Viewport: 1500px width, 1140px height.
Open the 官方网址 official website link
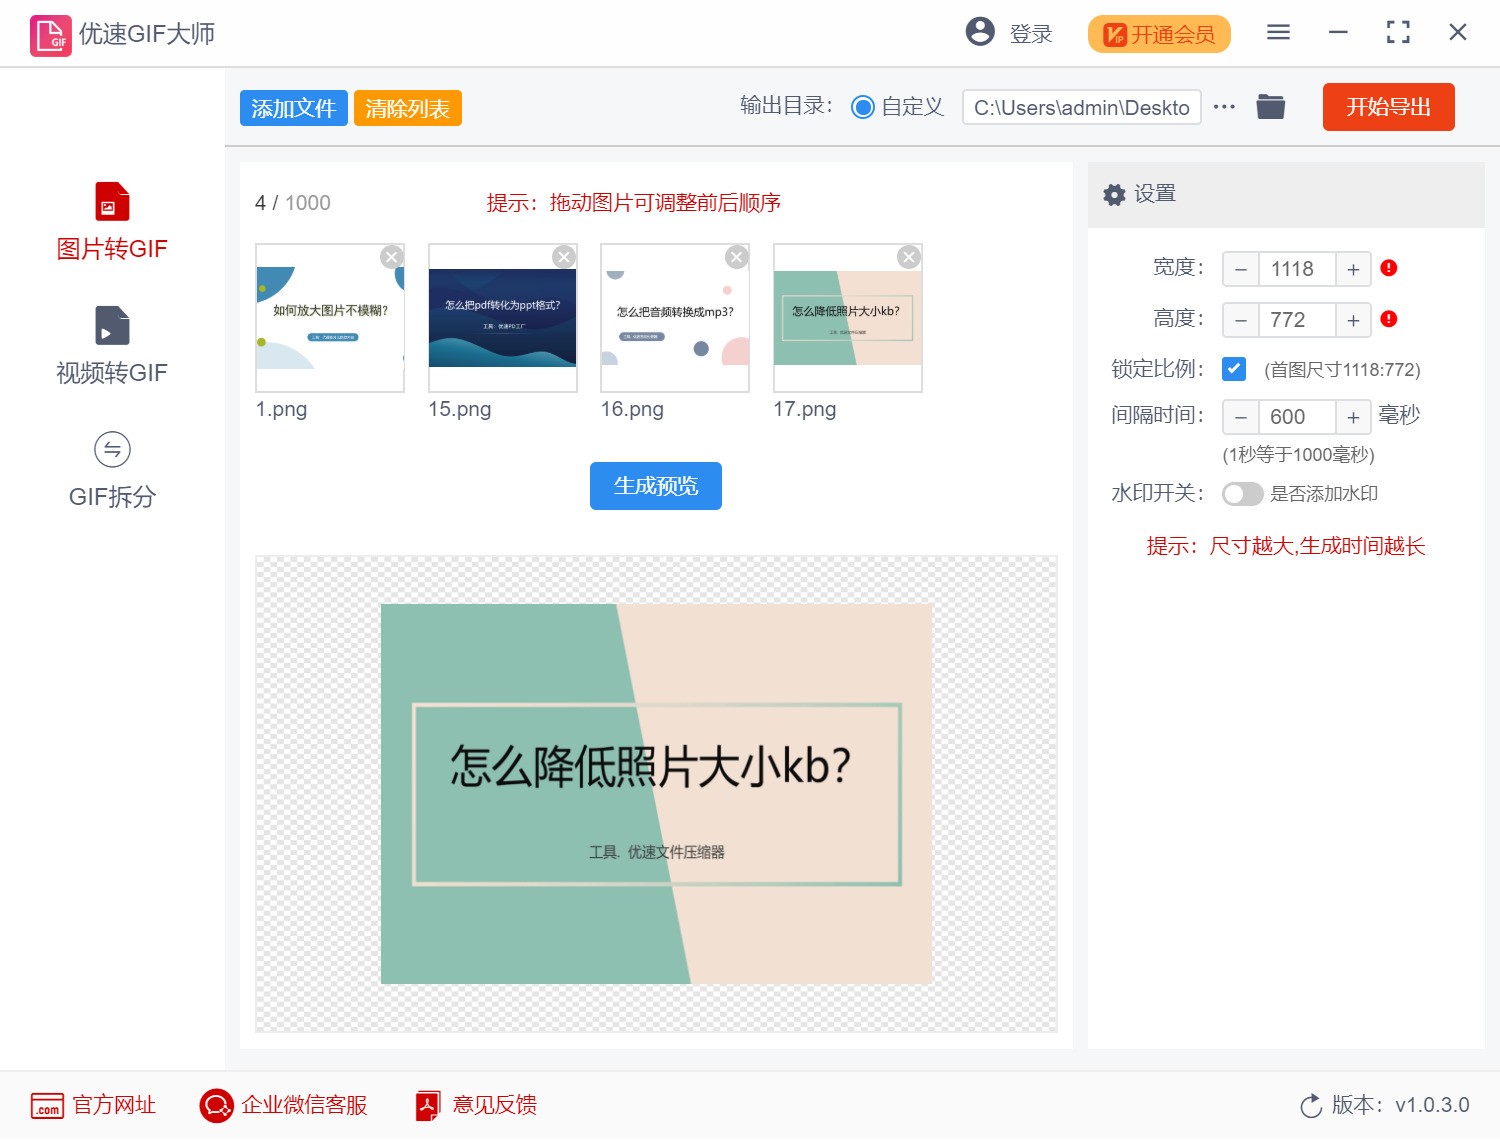click(x=93, y=1105)
